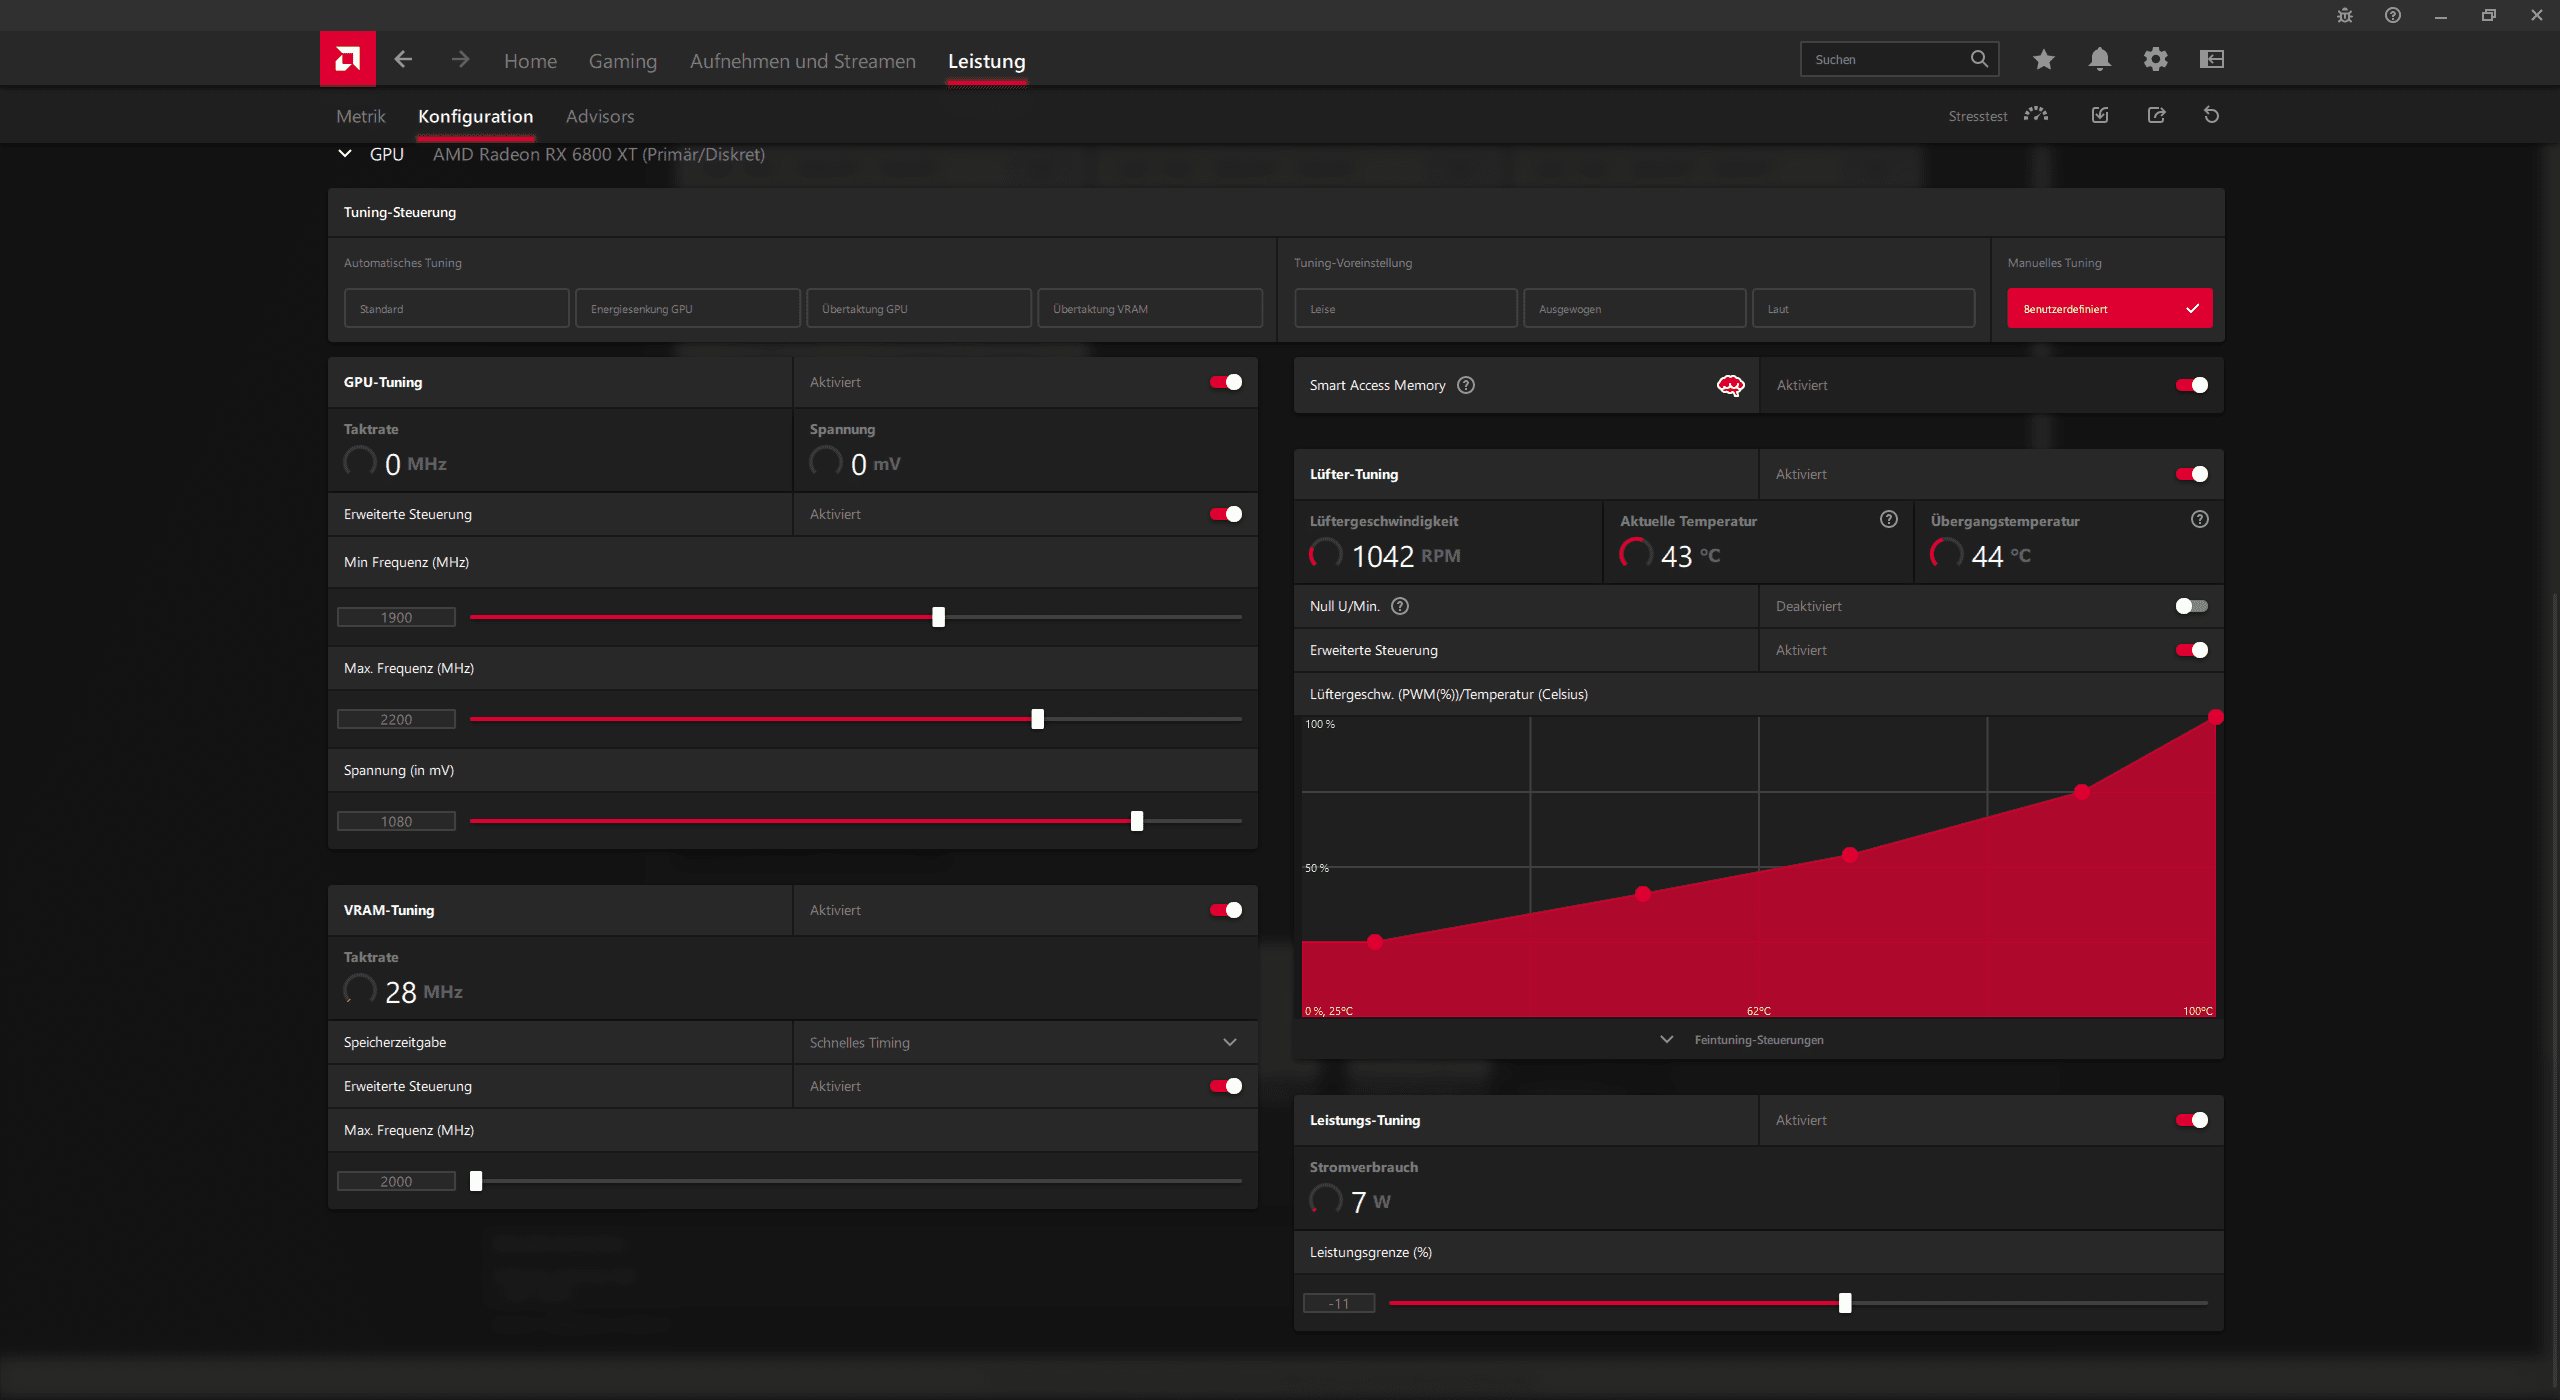Open Aufnehmen und Streamen tab
This screenshot has width=2560, height=1400.
802,61
